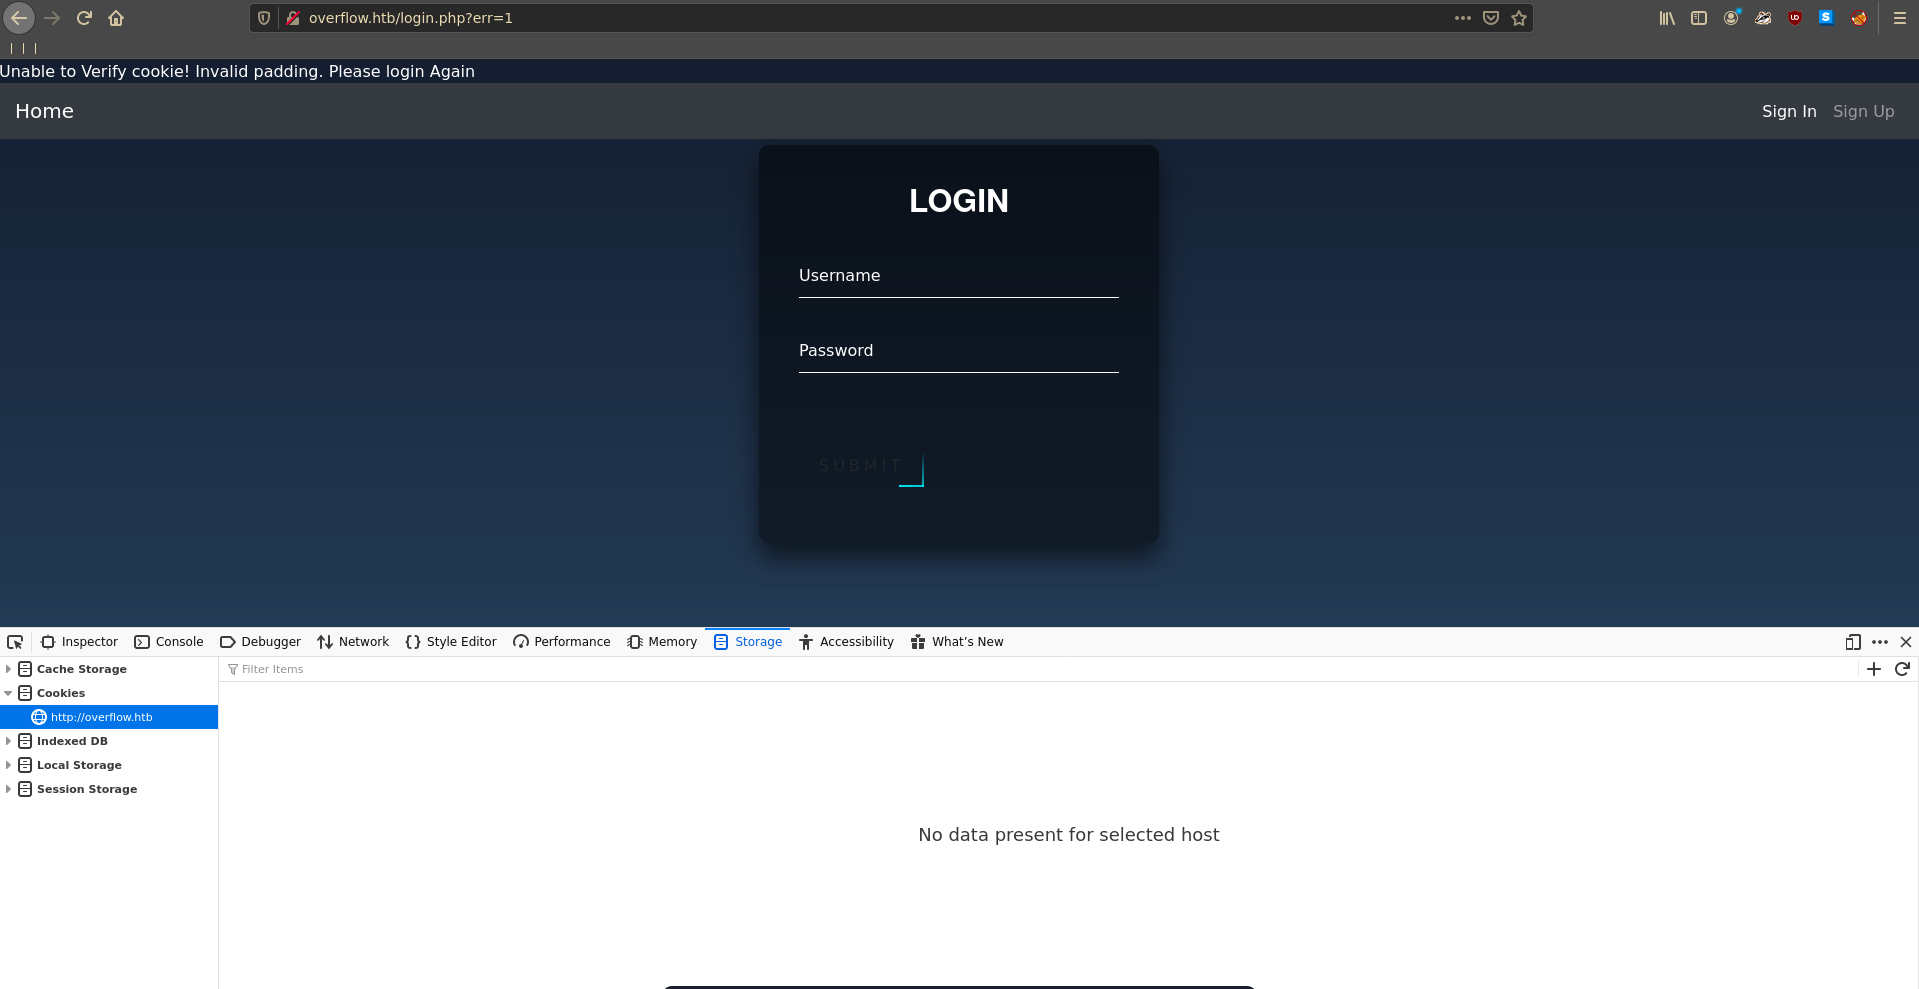The height and width of the screenshot is (989, 1919).
Task: Click the browser reload page icon
Action: [84, 18]
